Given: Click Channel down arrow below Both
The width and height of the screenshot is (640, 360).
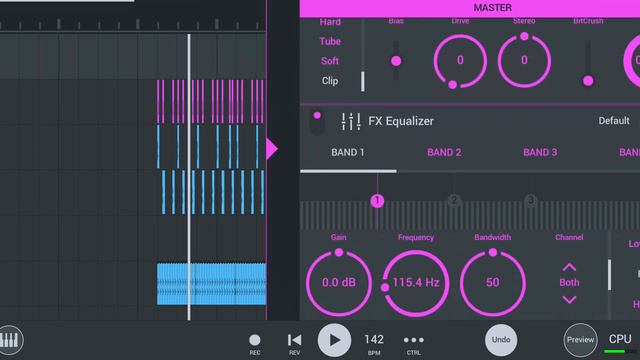Looking at the screenshot, I should [569, 300].
